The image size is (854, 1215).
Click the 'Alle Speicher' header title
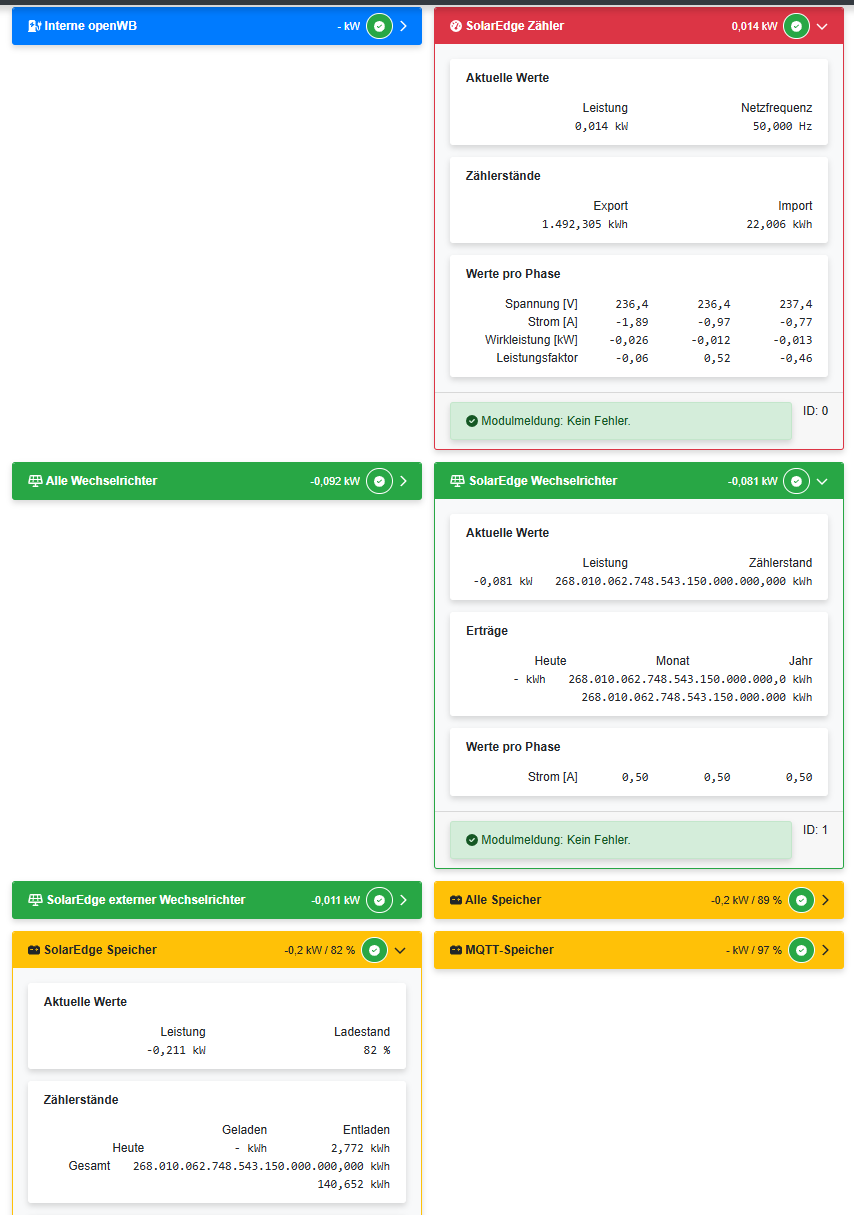pyautogui.click(x=504, y=900)
